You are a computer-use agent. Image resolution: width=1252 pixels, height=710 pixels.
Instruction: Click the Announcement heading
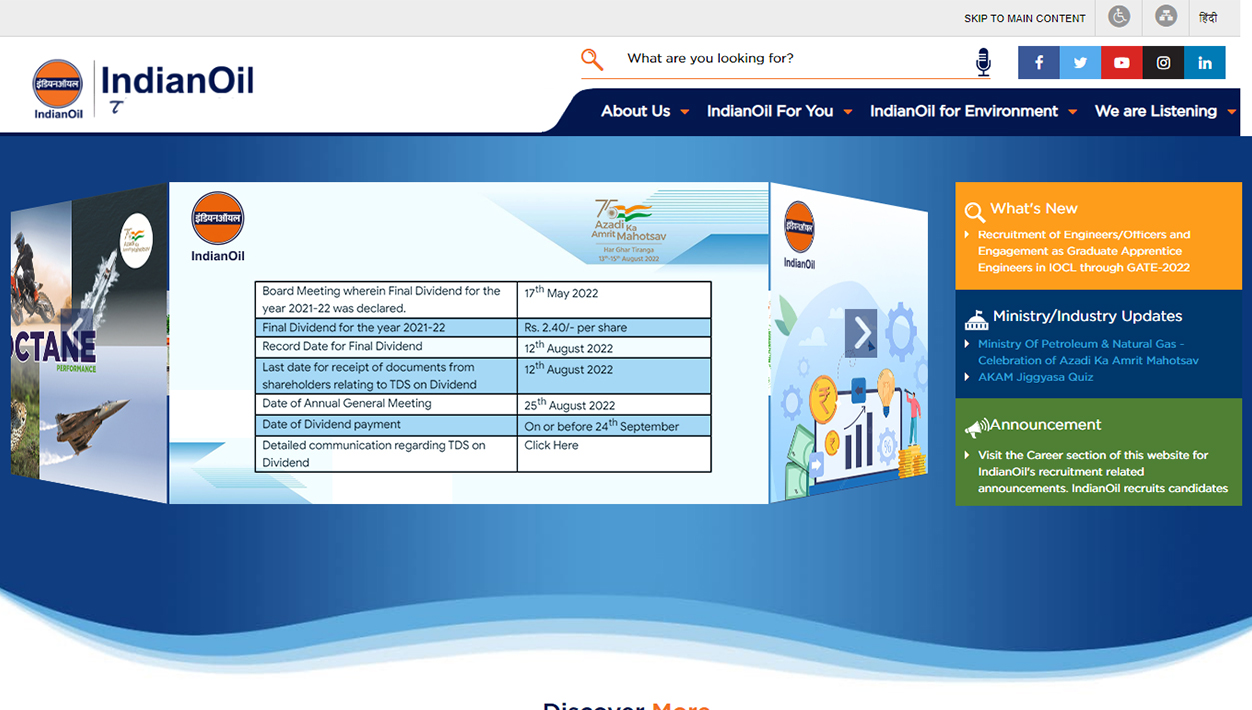(x=1045, y=425)
